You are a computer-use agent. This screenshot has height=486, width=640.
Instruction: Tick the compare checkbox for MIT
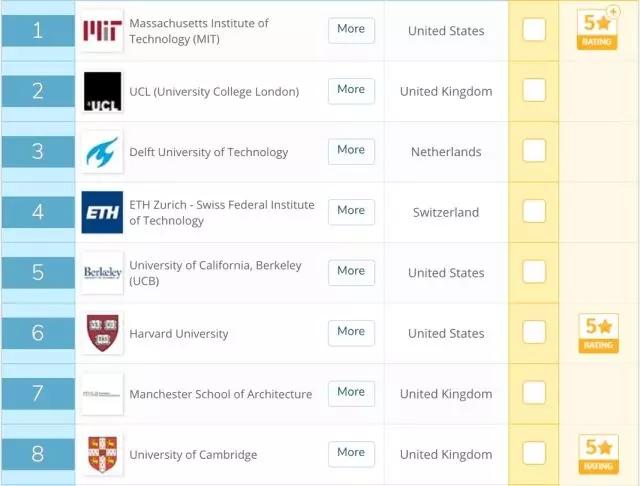(x=534, y=30)
